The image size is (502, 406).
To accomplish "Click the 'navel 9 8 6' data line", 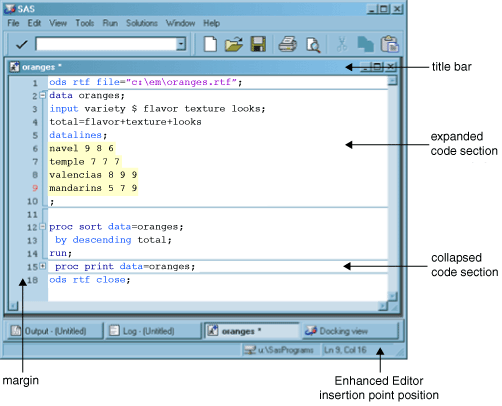I will tap(82, 148).
